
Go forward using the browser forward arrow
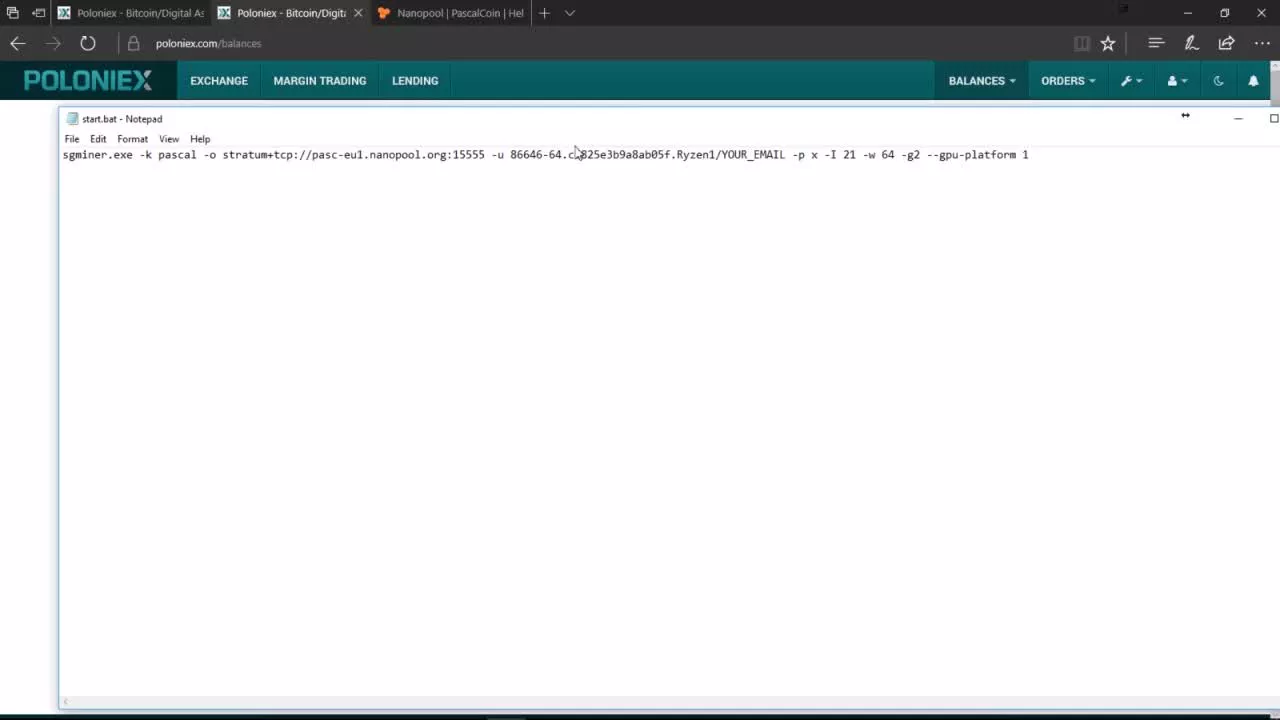53,43
